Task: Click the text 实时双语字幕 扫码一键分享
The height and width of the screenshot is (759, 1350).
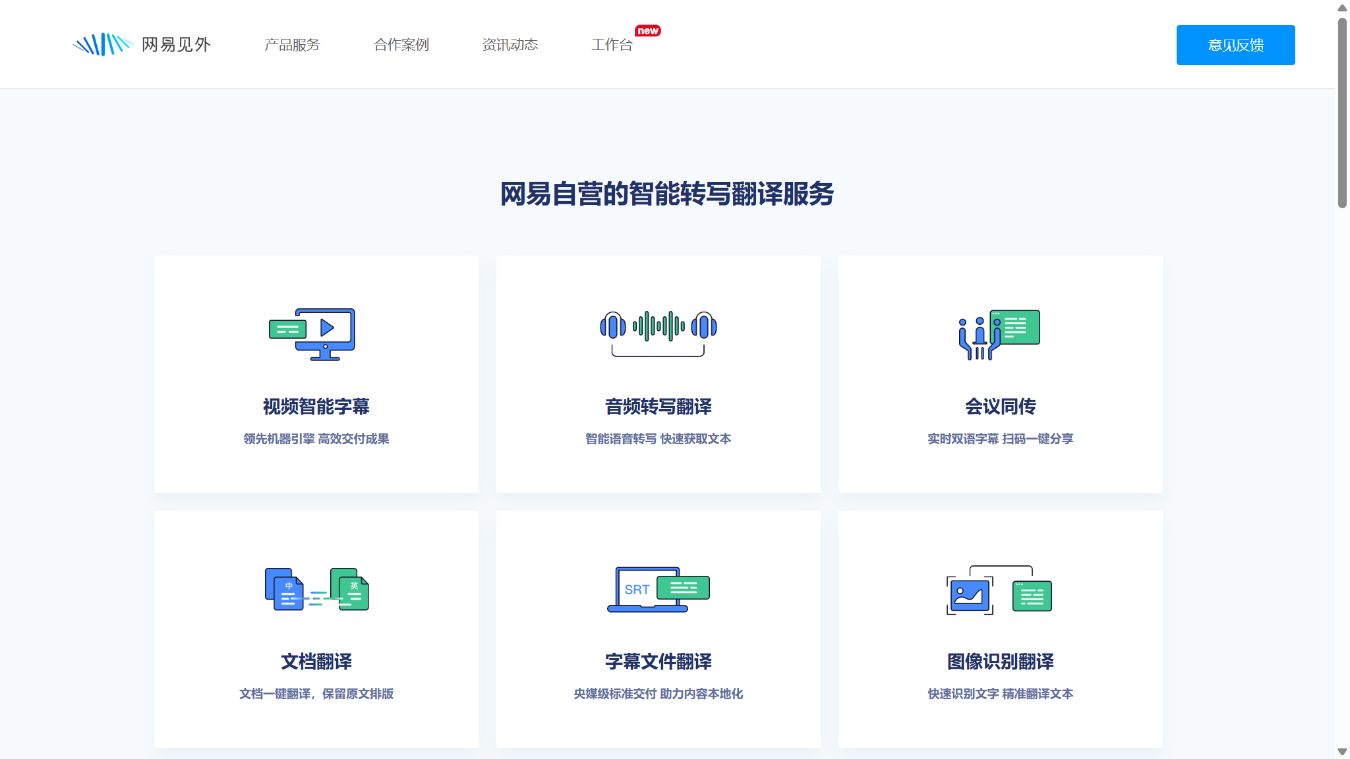Action: pyautogui.click(x=1000, y=439)
